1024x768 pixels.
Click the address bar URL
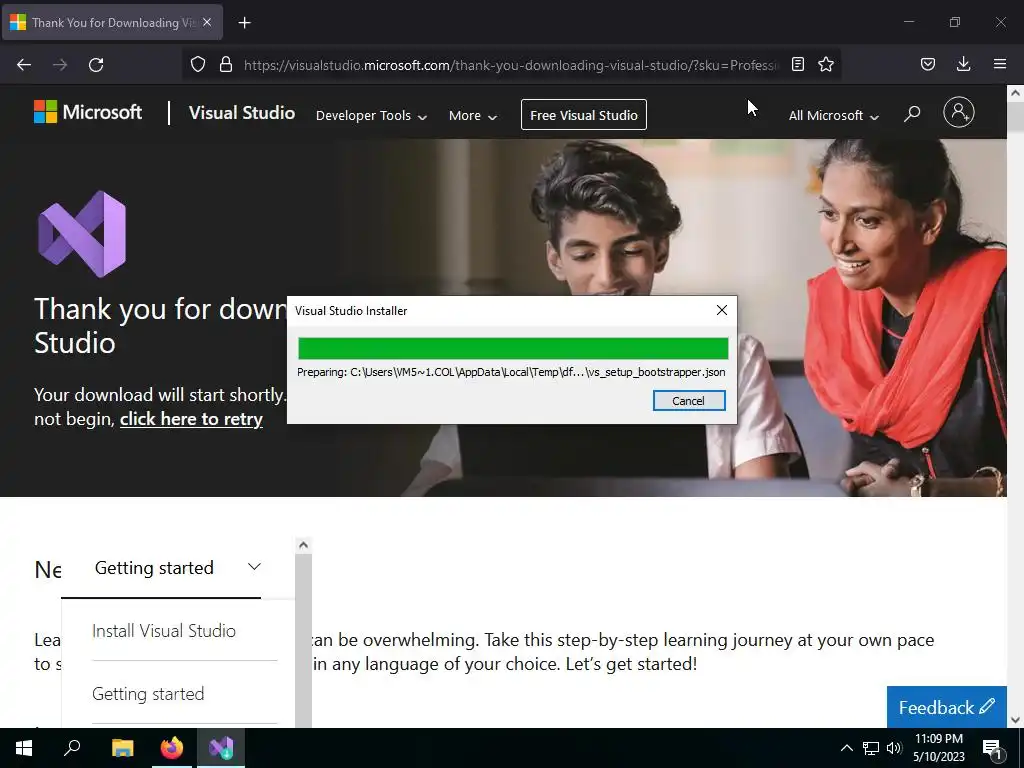click(x=511, y=65)
